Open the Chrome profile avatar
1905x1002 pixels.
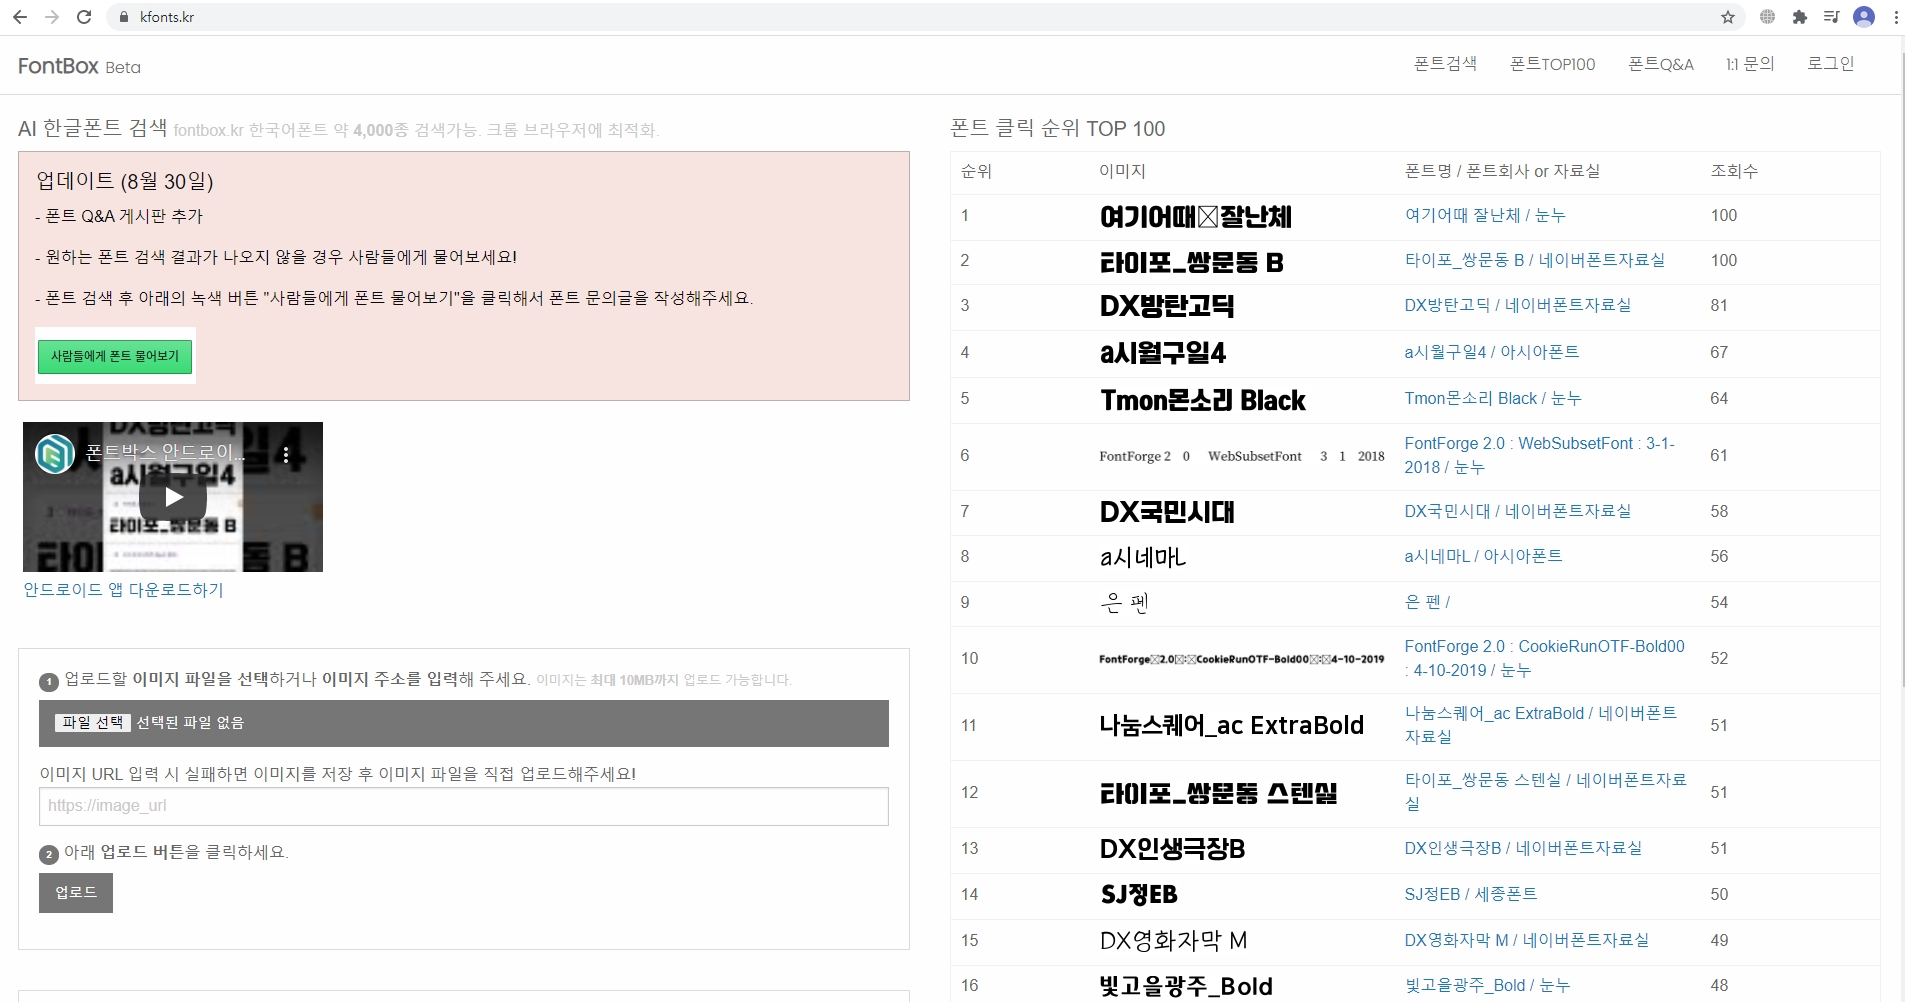pyautogui.click(x=1864, y=17)
